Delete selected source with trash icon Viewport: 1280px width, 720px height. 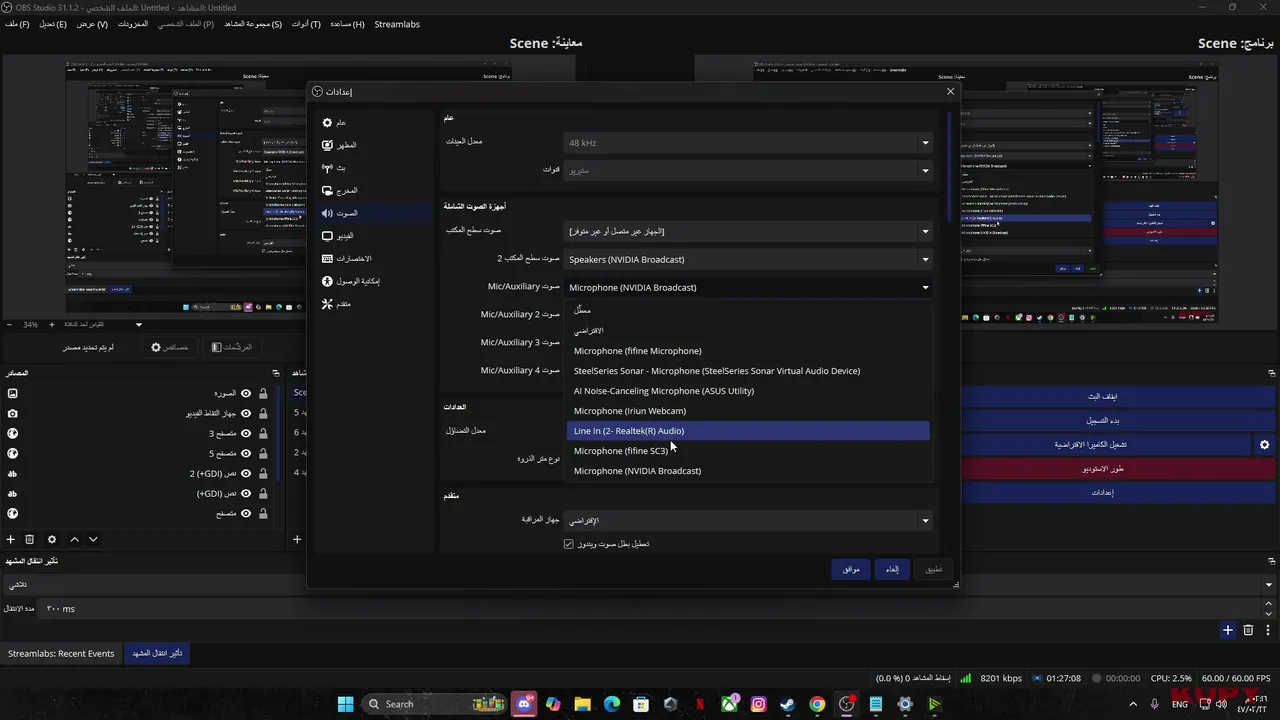click(29, 539)
